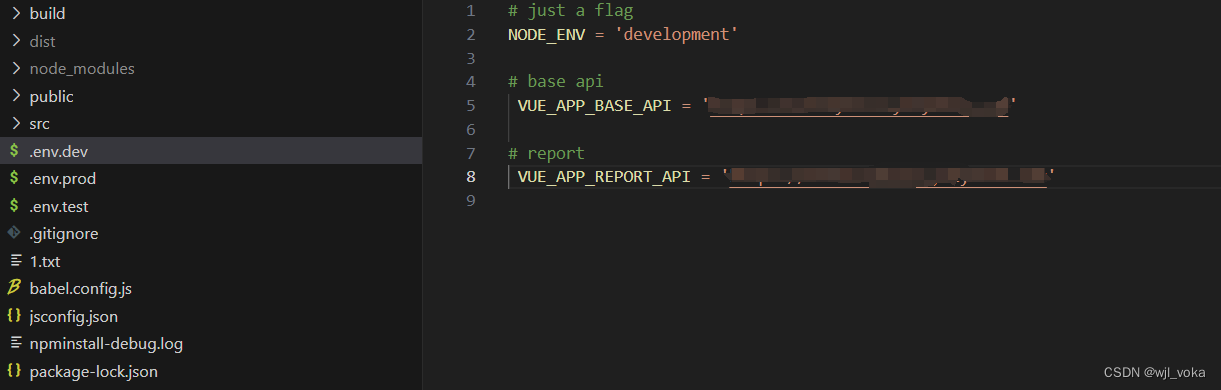
Task: Open package-lock.json in the explorer
Action: tap(94, 371)
